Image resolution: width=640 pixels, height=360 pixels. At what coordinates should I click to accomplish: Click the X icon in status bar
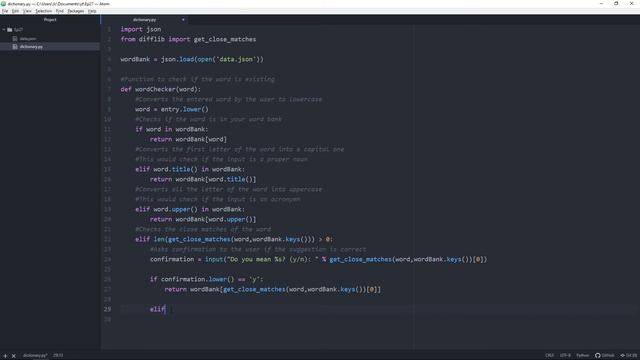pos(13,356)
